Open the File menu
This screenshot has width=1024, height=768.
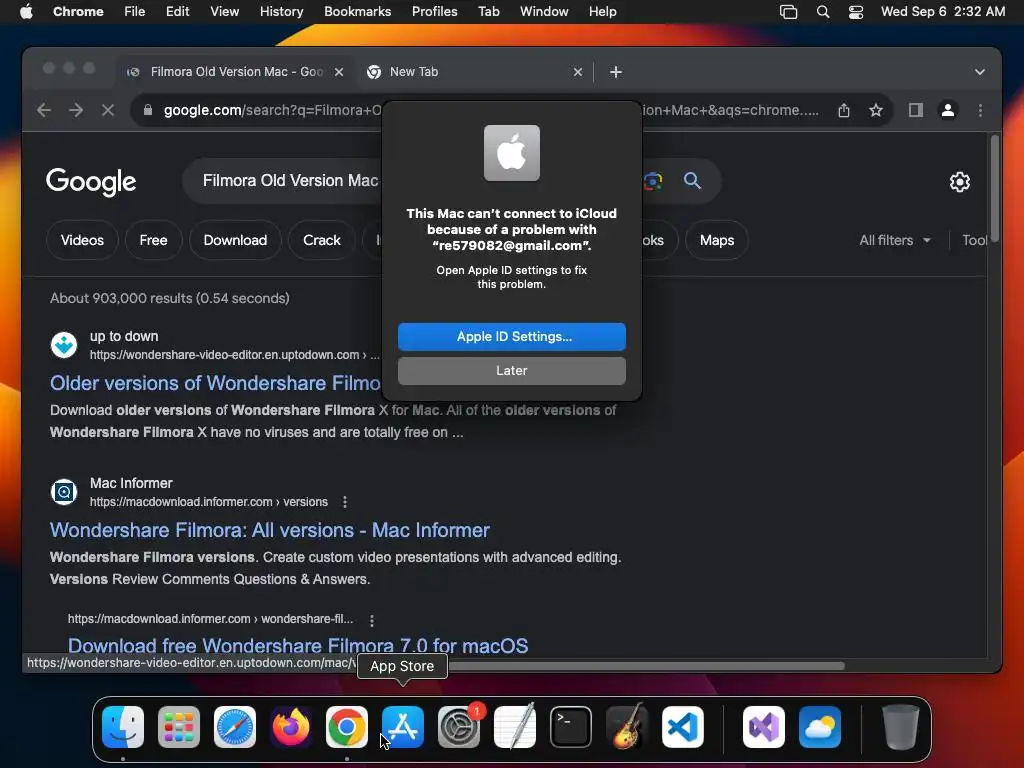coord(135,12)
